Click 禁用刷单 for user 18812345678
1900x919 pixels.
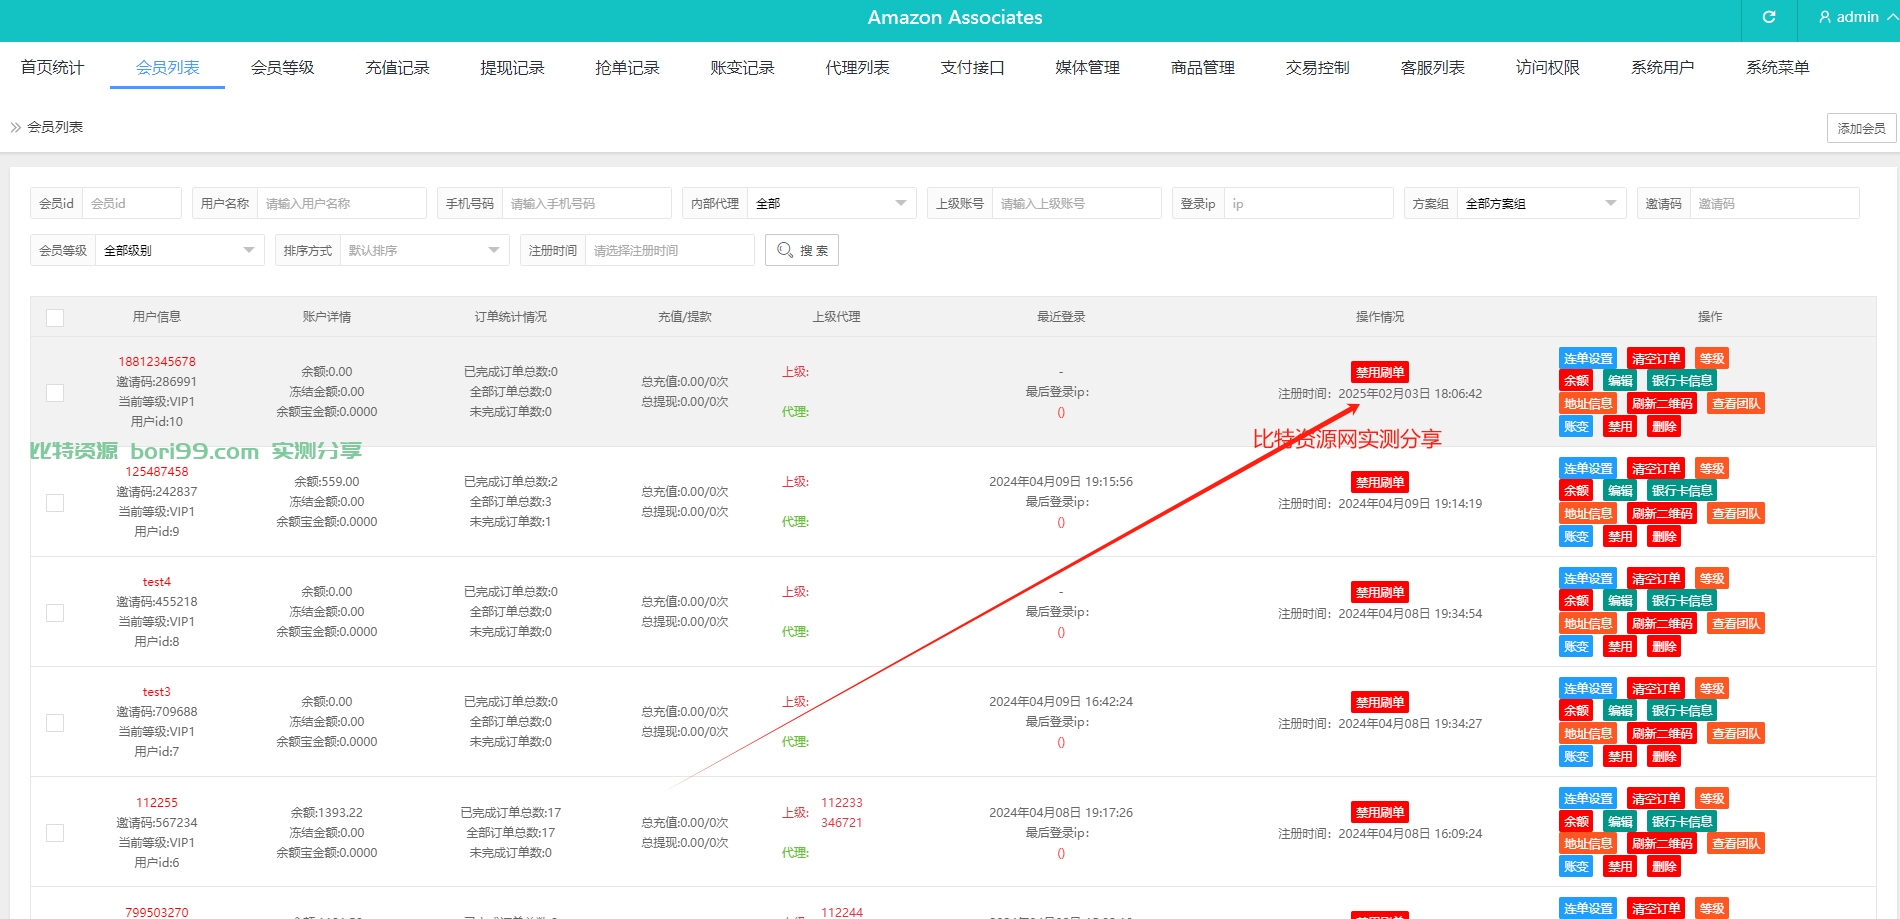click(1380, 372)
